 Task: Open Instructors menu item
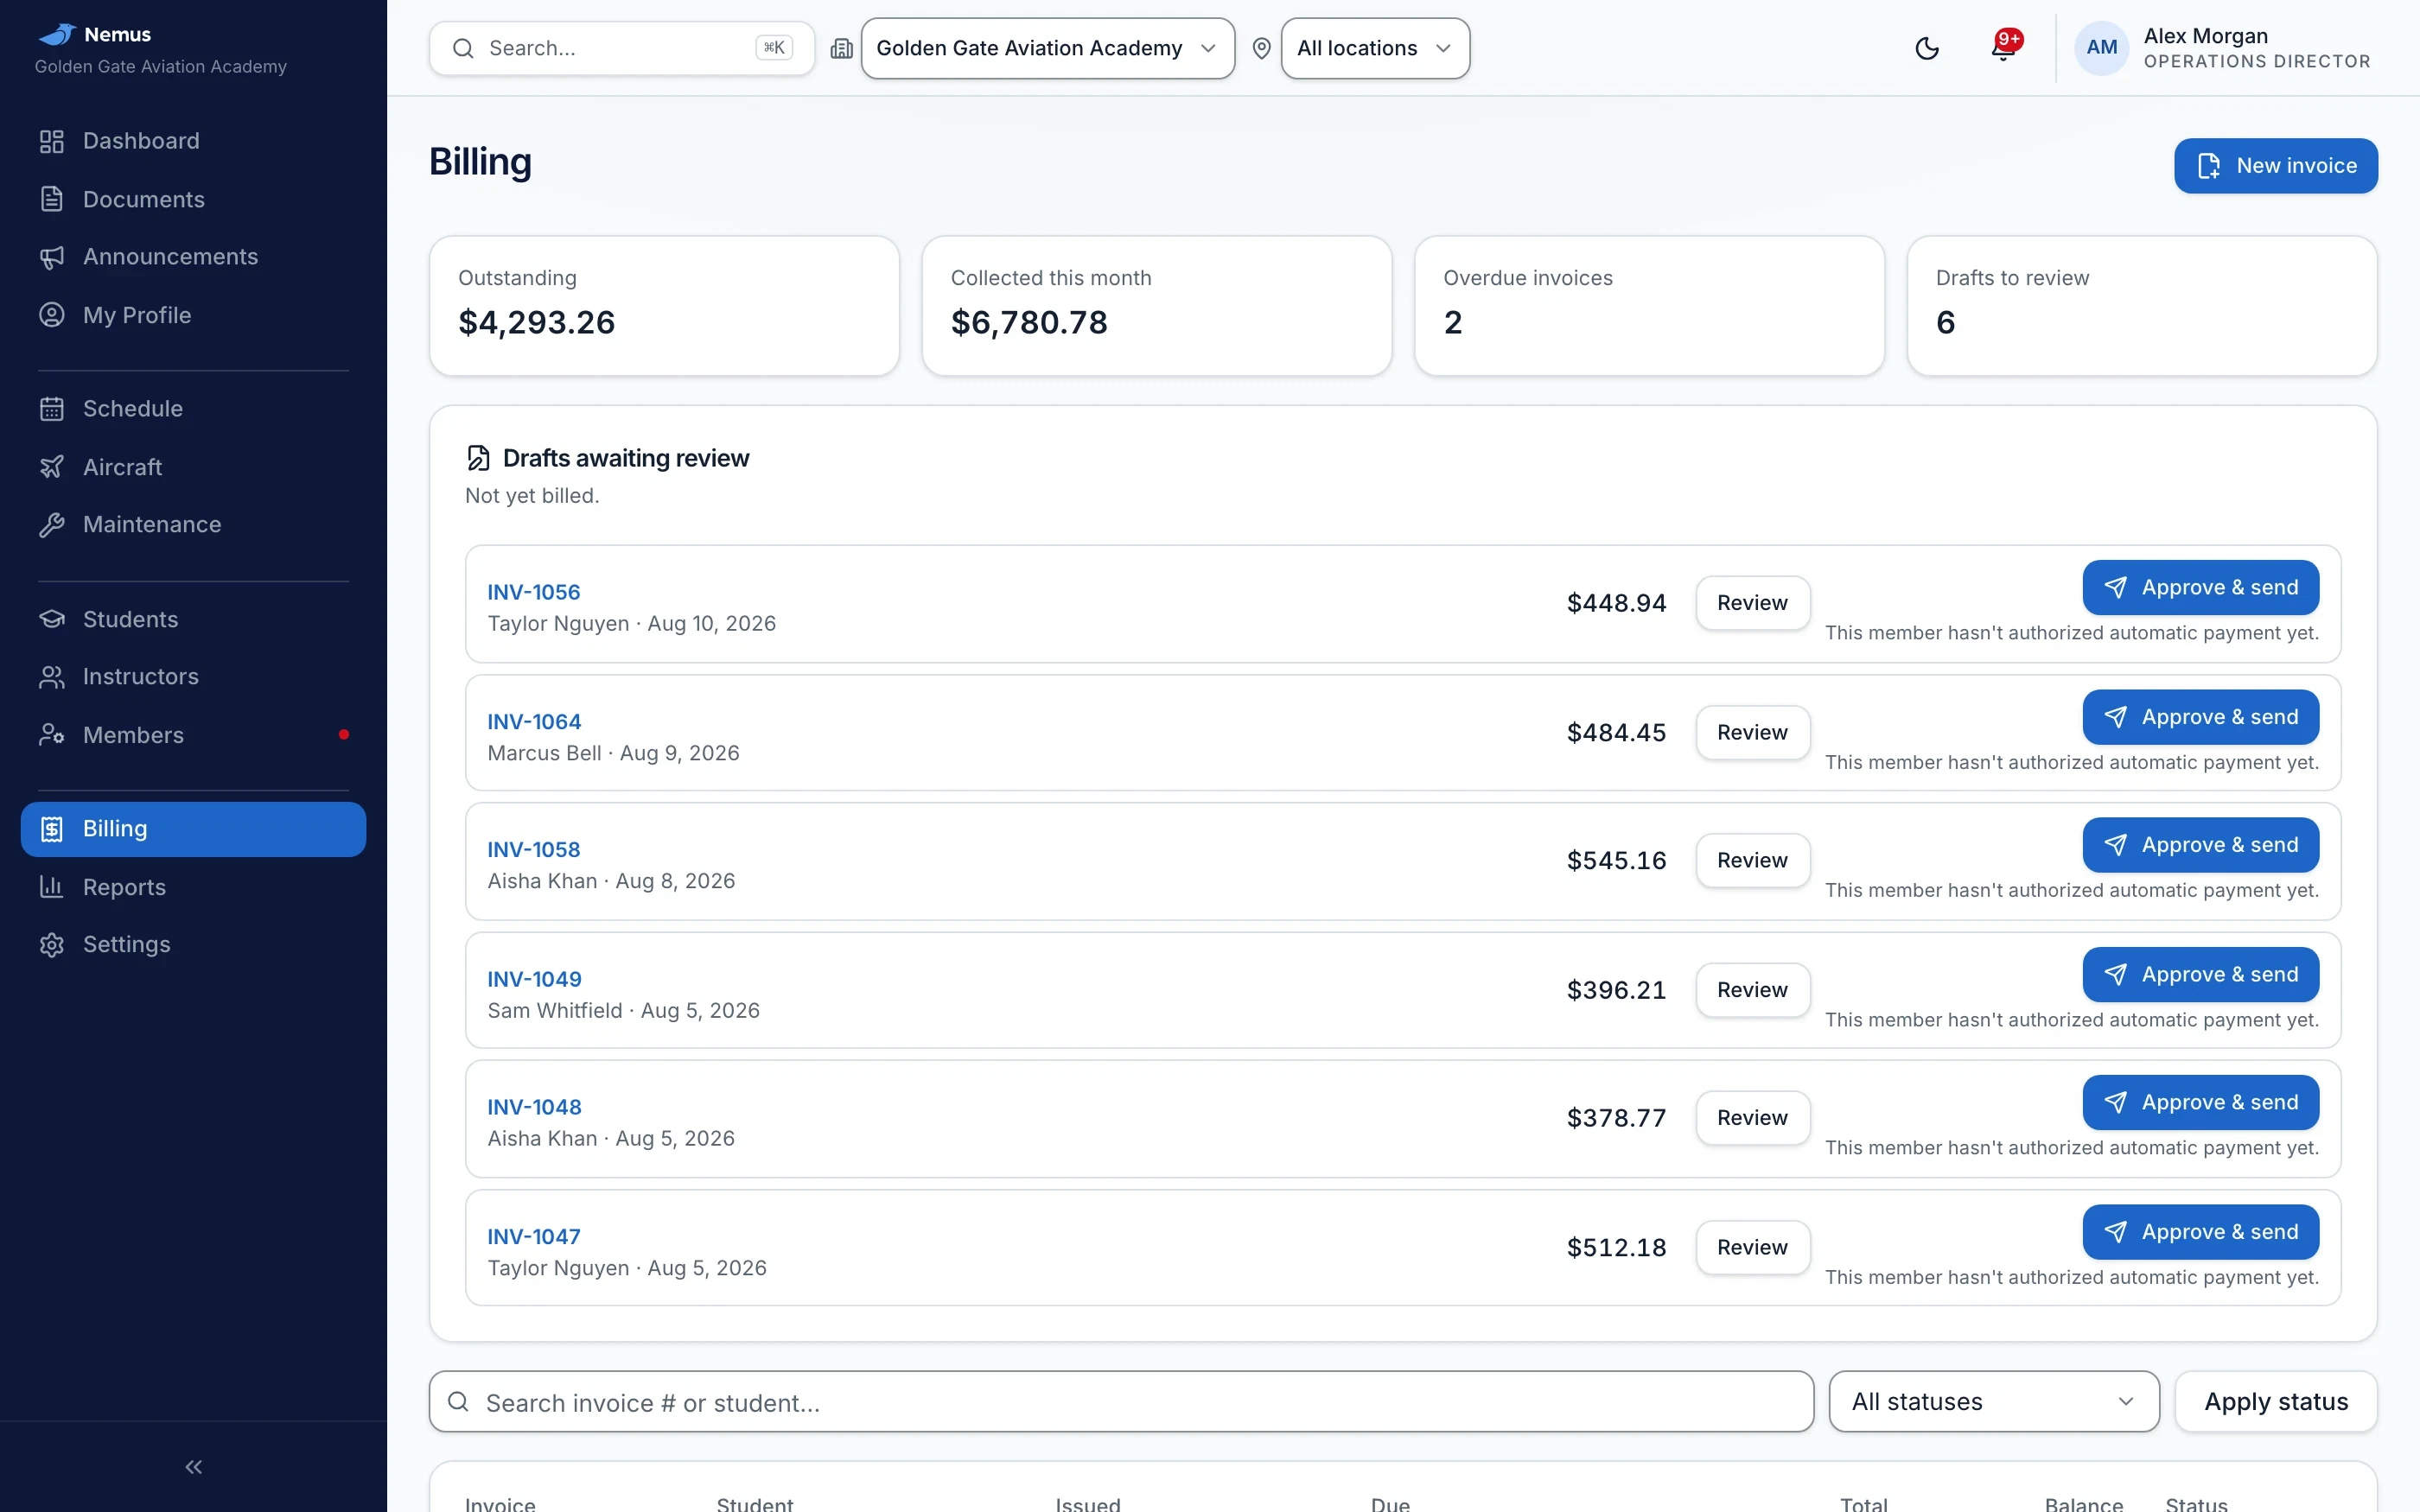pos(193,677)
